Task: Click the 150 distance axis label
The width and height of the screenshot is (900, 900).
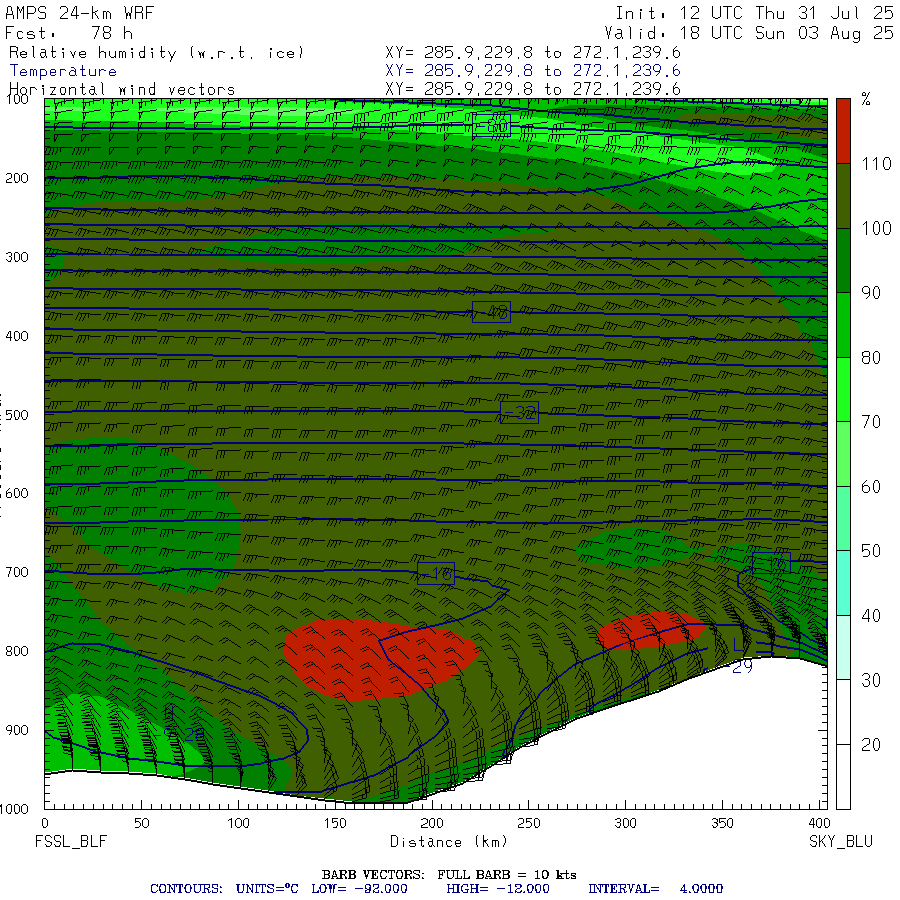Action: 335,823
